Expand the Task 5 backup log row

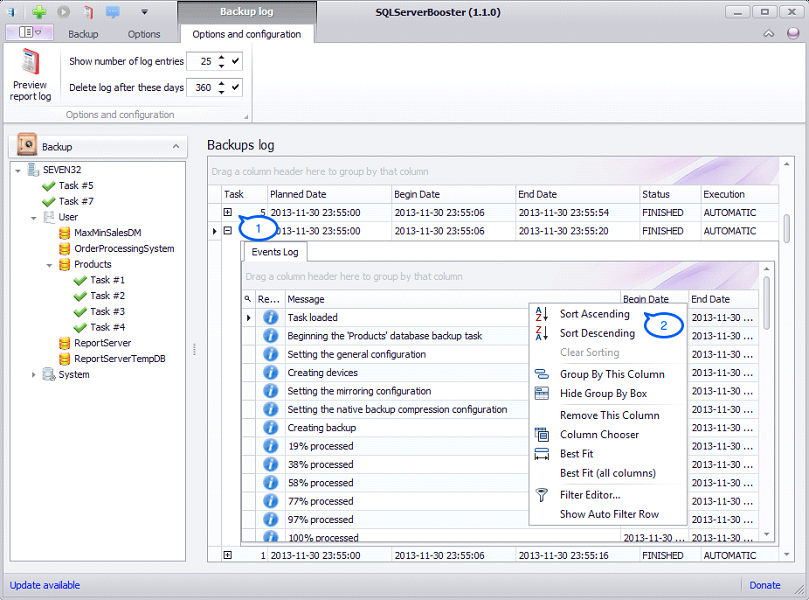[x=228, y=212]
